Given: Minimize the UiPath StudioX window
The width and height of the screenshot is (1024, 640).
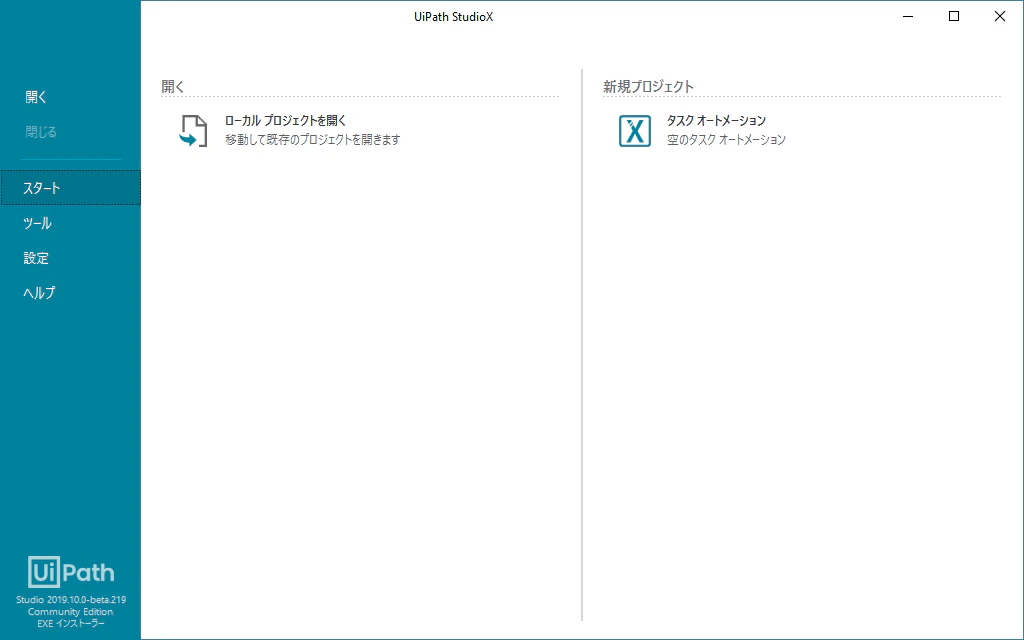Looking at the screenshot, I should click(x=908, y=16).
